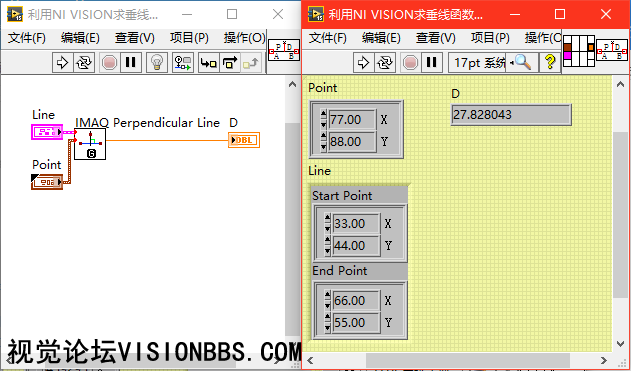Click the front panel VI icon
Screen dimensions: 631x371
click(612, 50)
